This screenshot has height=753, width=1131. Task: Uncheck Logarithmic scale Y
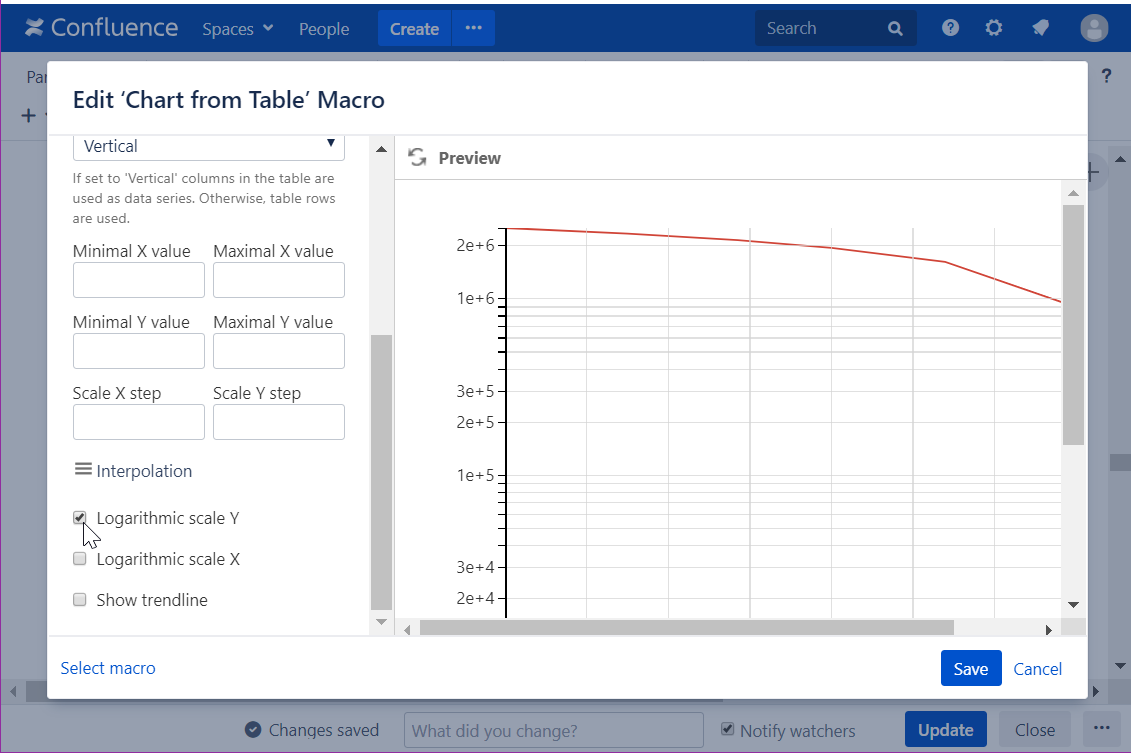pyautogui.click(x=80, y=518)
